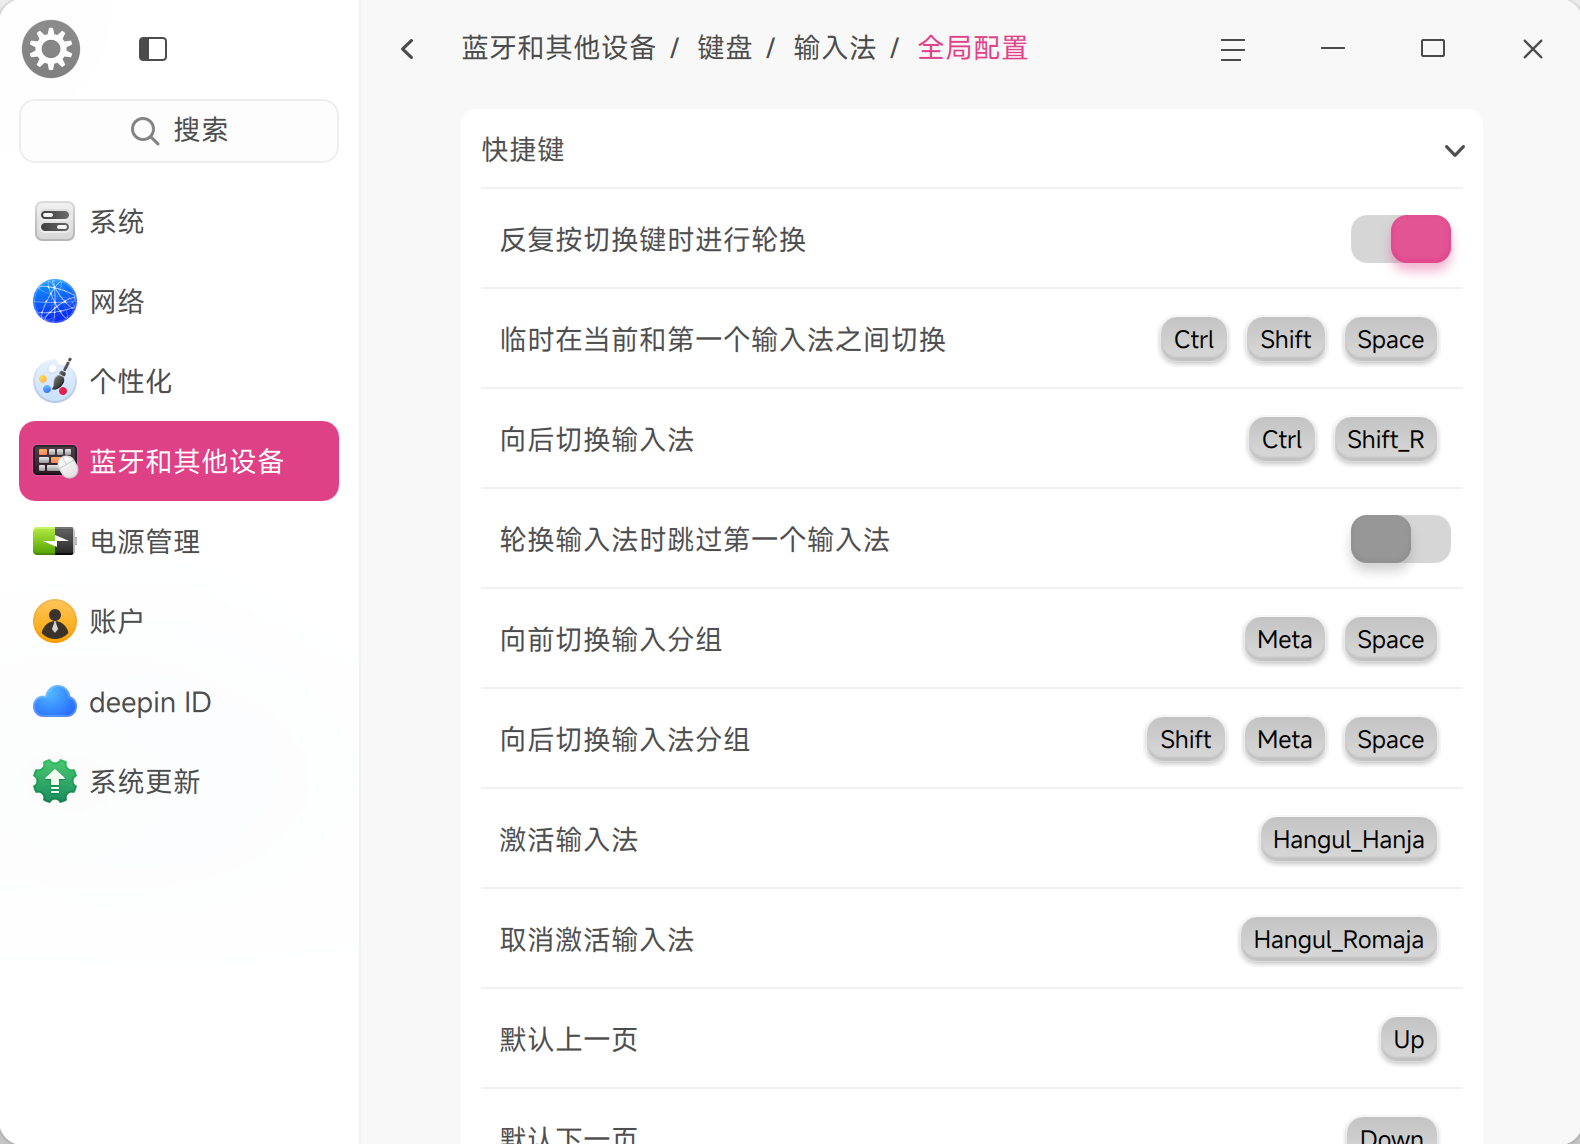Open the Accounts user icon

tap(55, 621)
